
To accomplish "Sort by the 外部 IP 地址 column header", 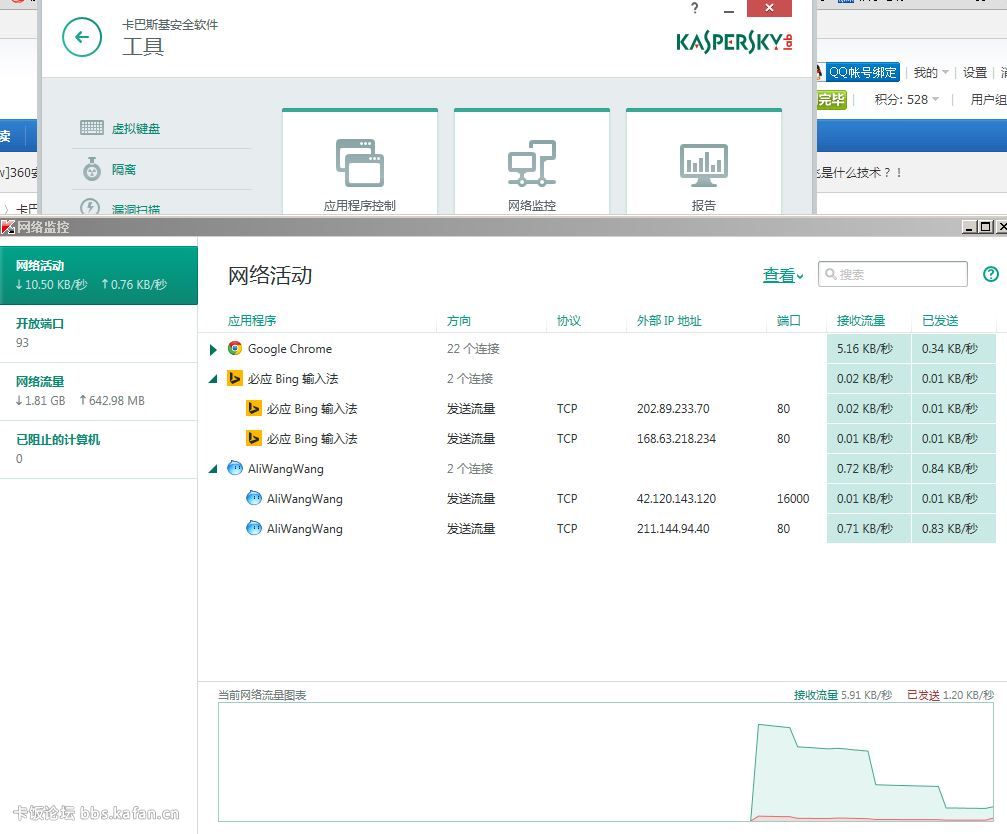I will pyautogui.click(x=669, y=320).
